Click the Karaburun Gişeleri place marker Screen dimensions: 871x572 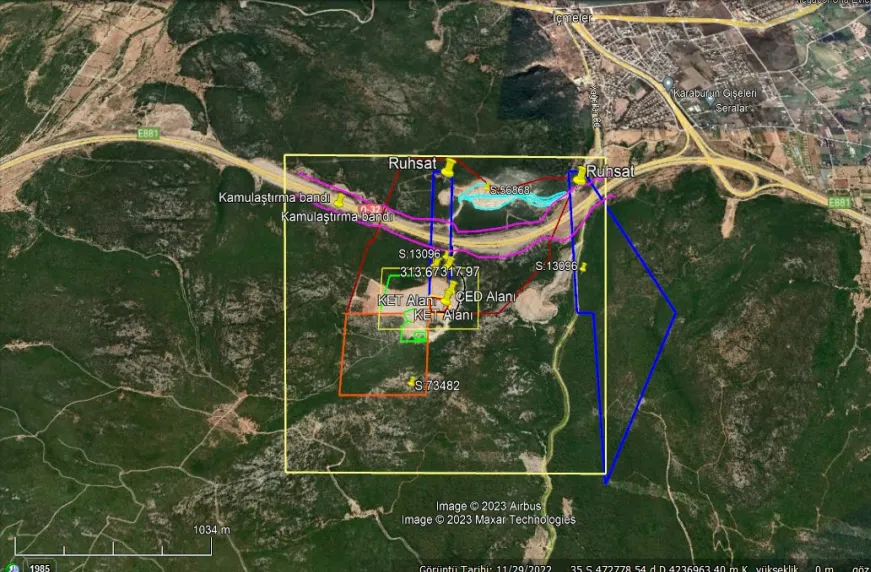668,83
